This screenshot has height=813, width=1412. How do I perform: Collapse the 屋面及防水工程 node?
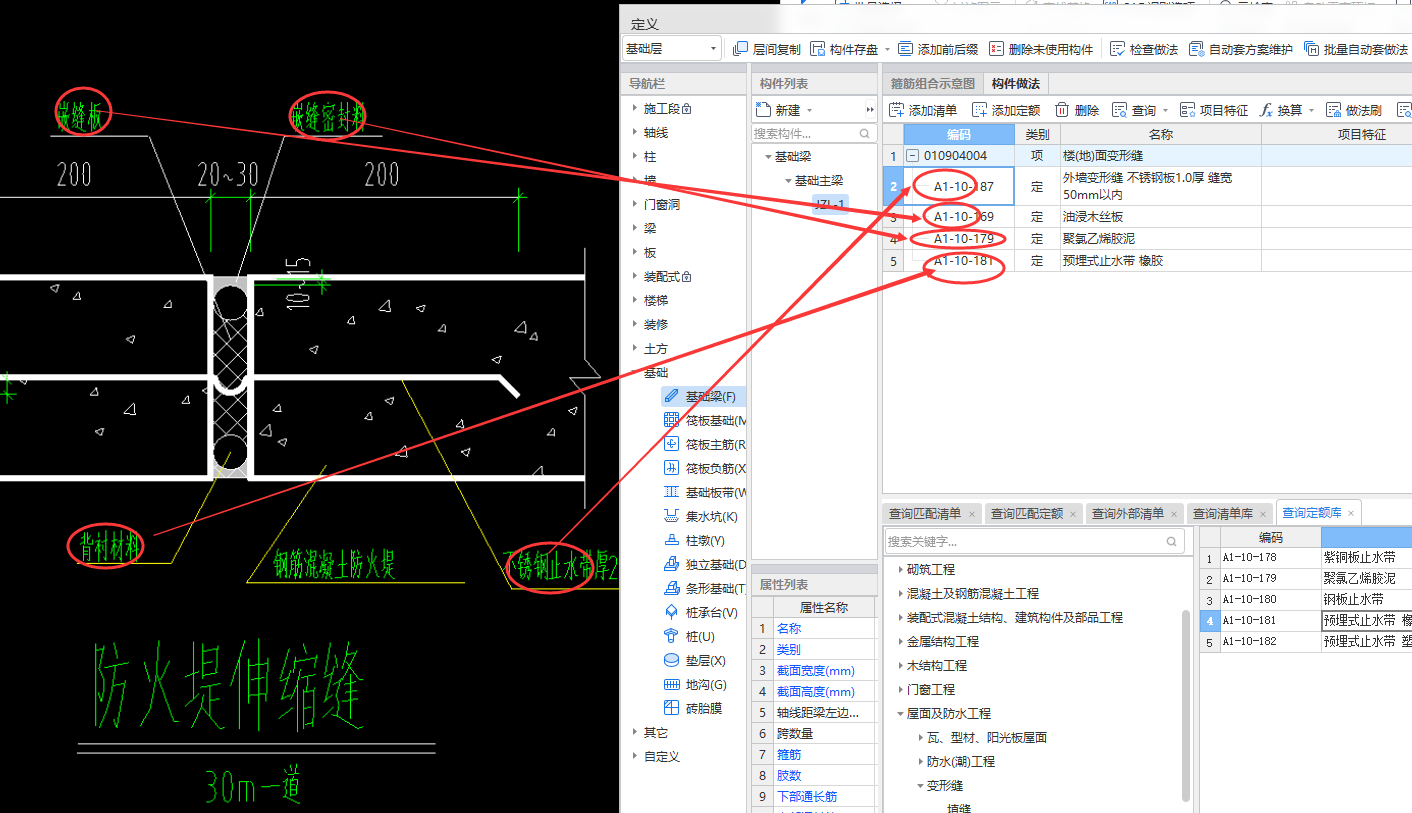point(900,713)
